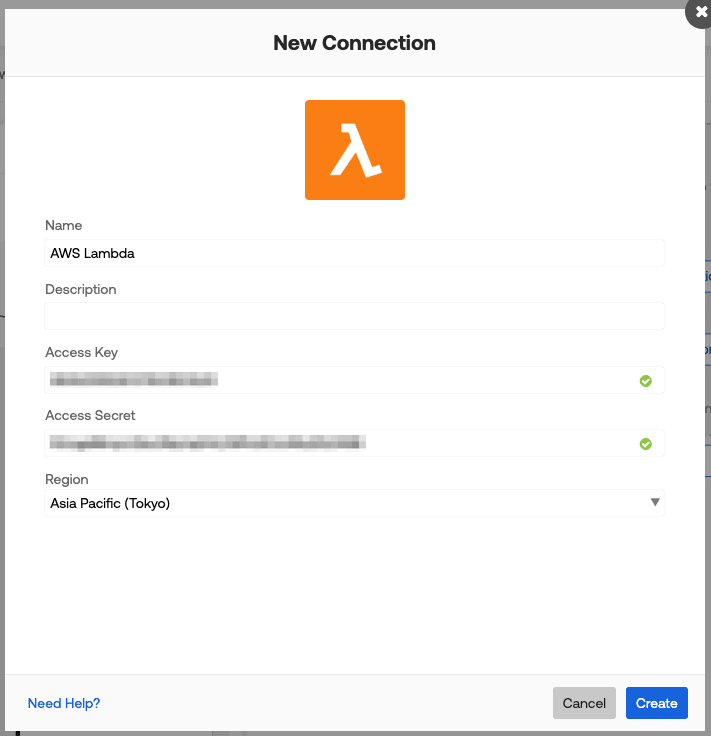Screen dimensions: 711x736
Task: Open the Need Help? link
Action: pyautogui.click(x=64, y=703)
